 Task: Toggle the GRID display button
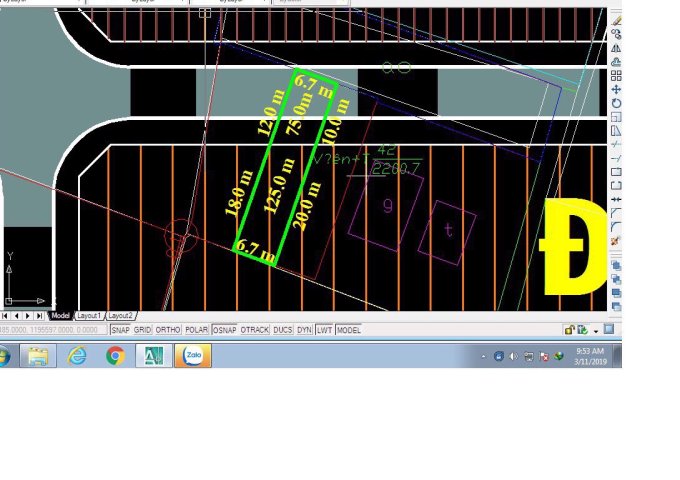(143, 329)
